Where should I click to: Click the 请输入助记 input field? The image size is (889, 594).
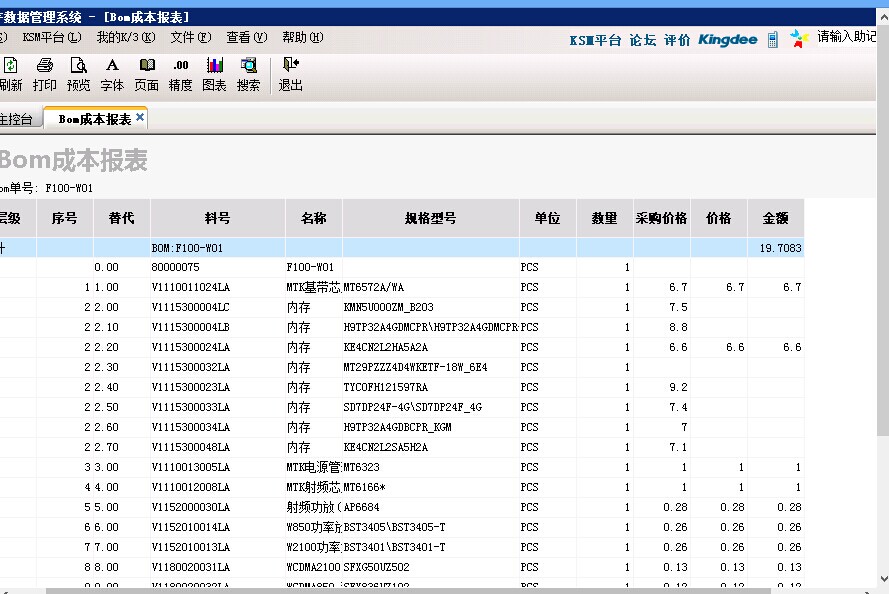(846, 37)
